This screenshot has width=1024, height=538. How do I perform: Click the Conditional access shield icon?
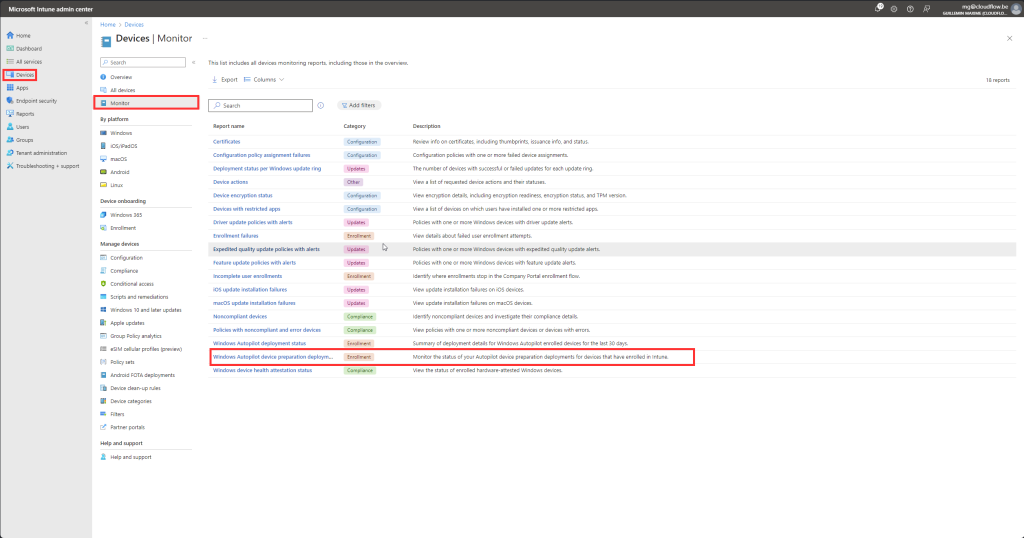[103, 283]
